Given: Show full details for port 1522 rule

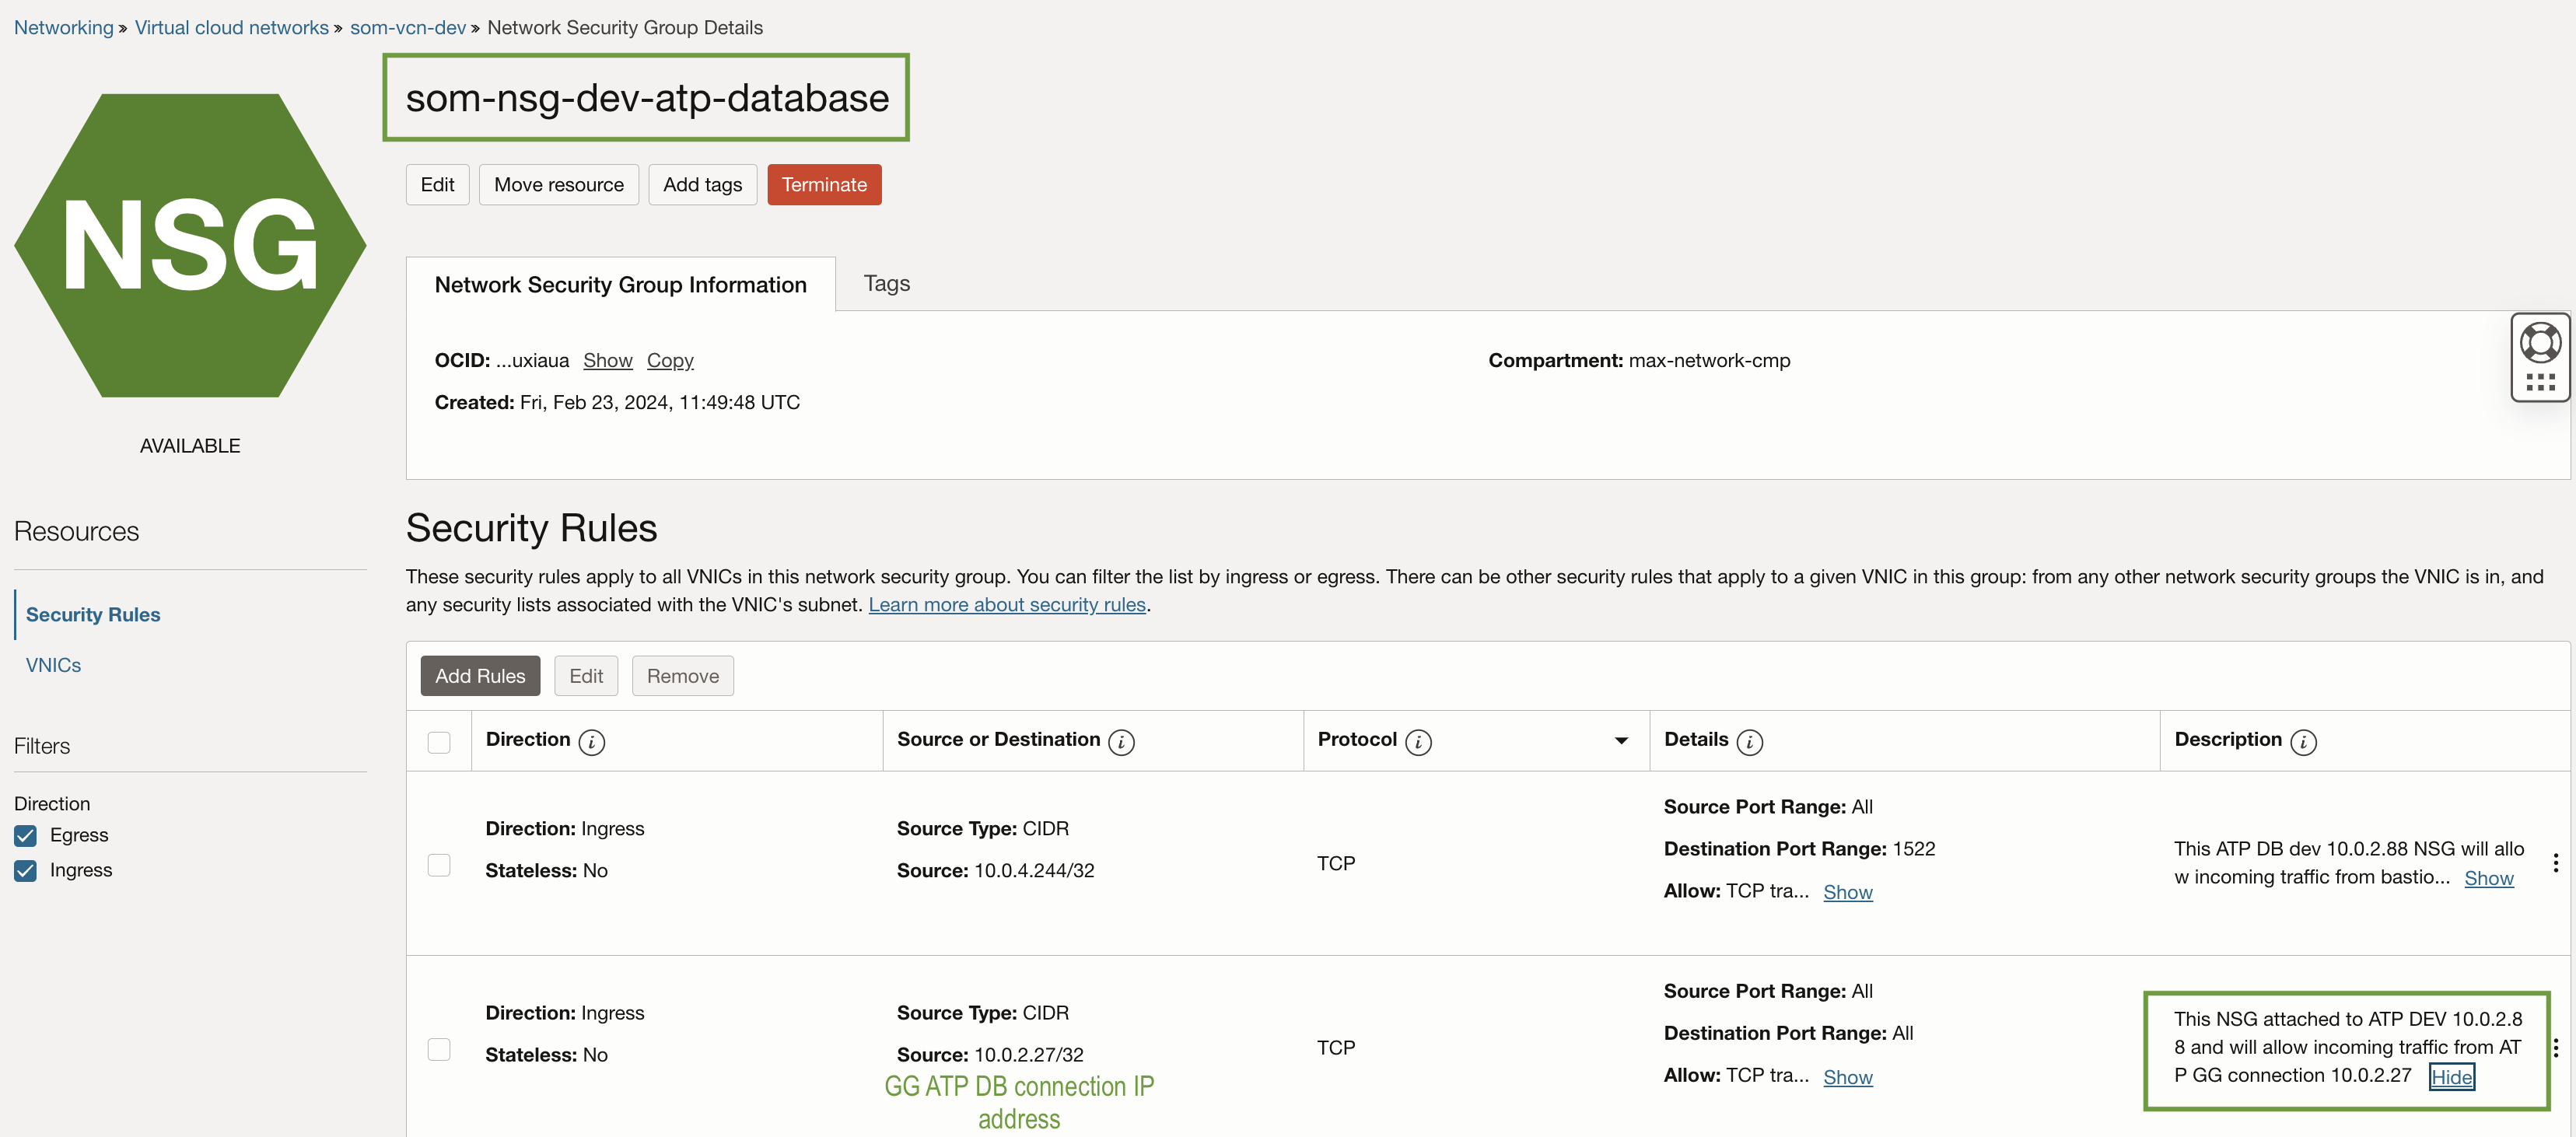Looking at the screenshot, I should (1847, 892).
